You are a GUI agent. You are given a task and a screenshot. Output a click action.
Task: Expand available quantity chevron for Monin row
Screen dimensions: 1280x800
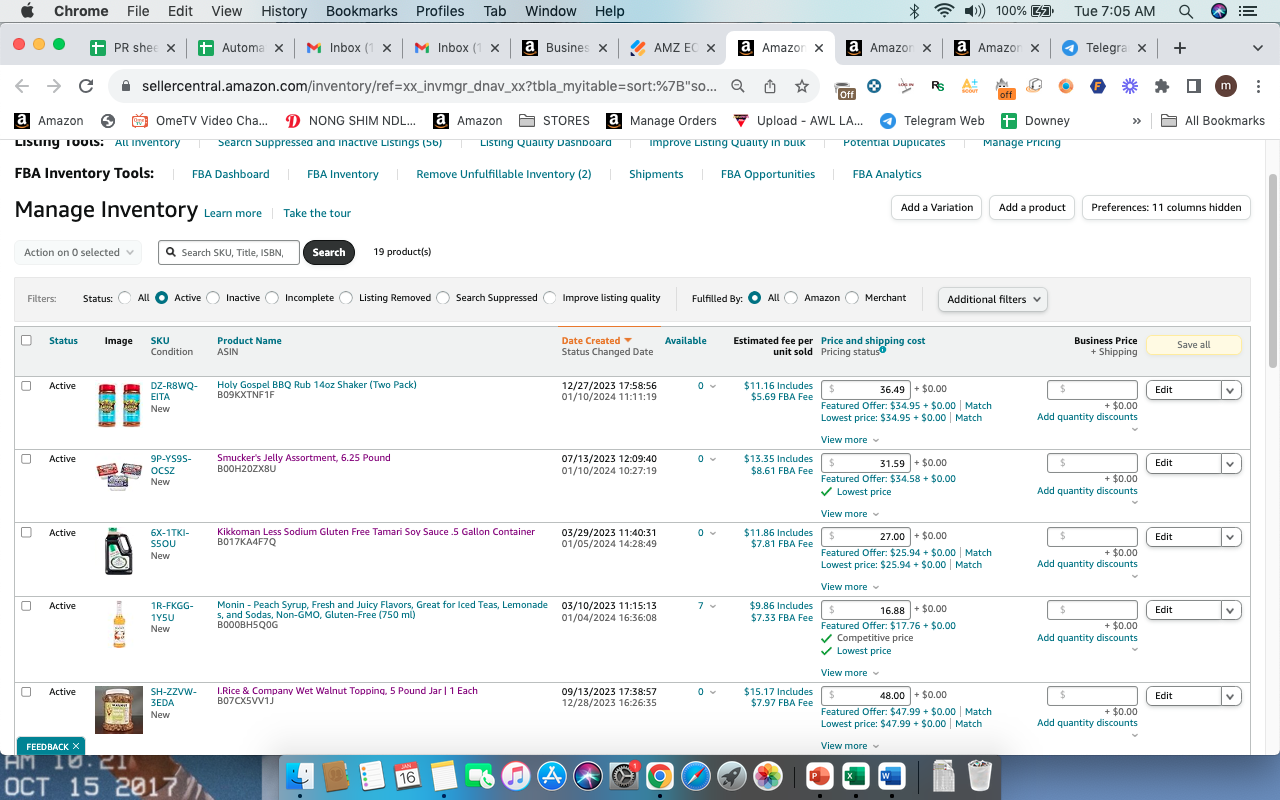tap(713, 607)
